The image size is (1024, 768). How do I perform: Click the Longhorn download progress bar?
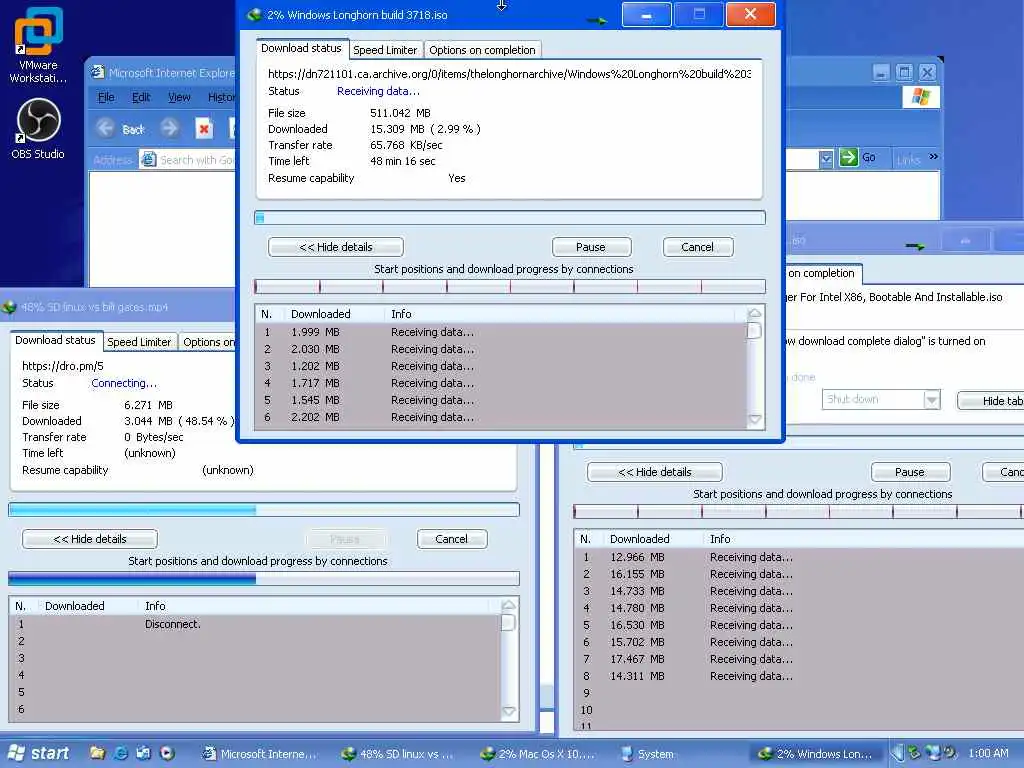click(x=509, y=217)
